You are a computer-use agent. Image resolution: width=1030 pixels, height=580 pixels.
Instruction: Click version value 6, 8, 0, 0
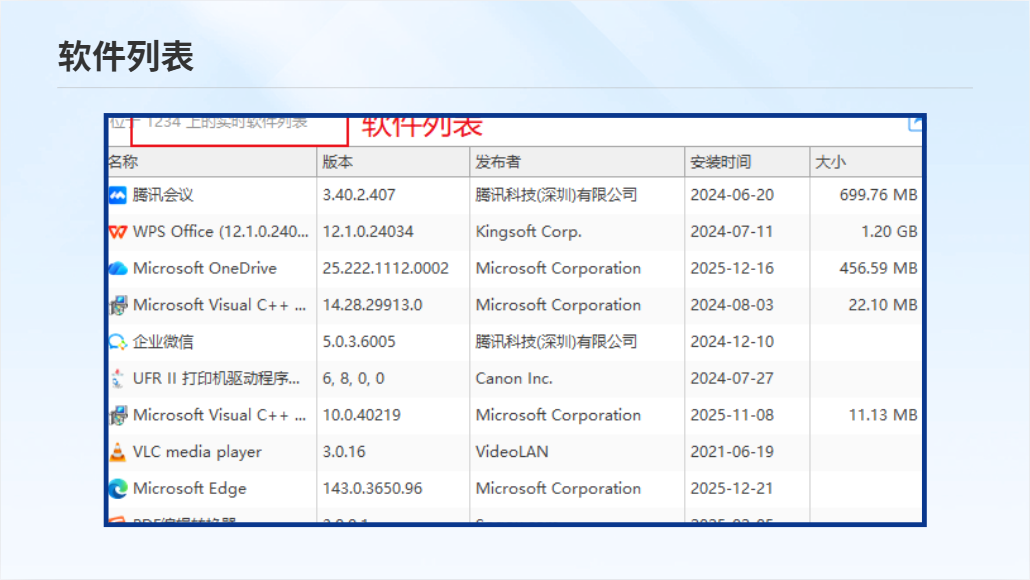click(x=353, y=379)
